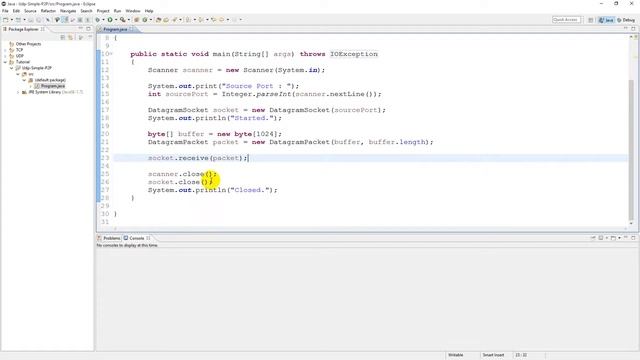Screen dimensions: 640x360
Task: Click the Display Selected Console icon
Action: (x=601, y=238)
